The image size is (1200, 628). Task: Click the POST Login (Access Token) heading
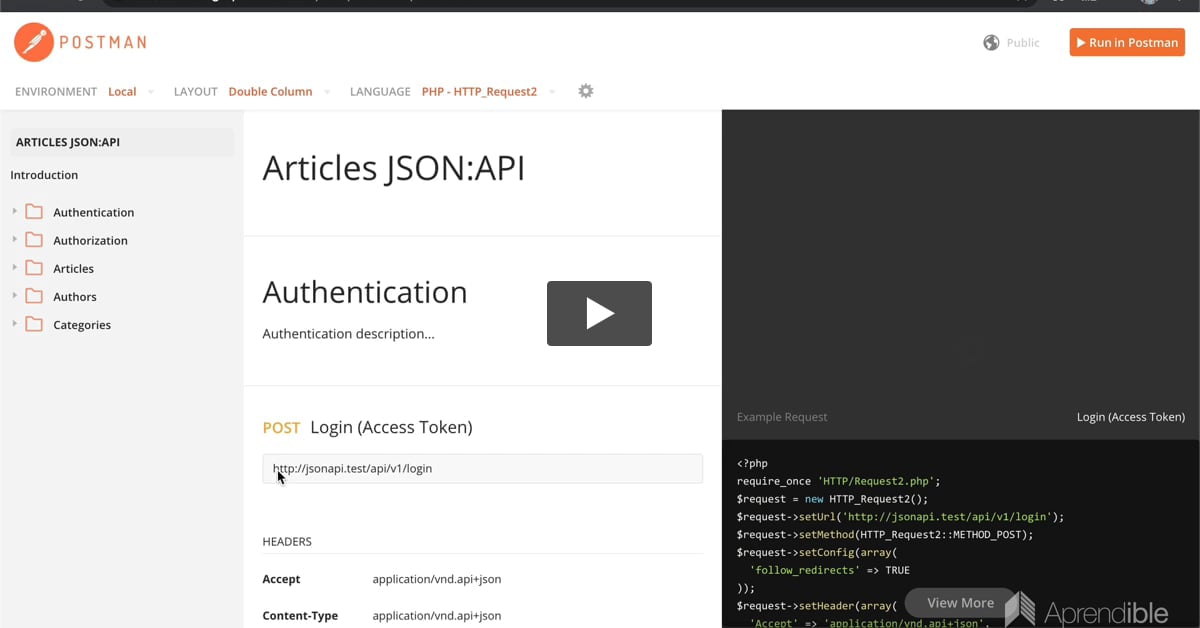pos(367,427)
